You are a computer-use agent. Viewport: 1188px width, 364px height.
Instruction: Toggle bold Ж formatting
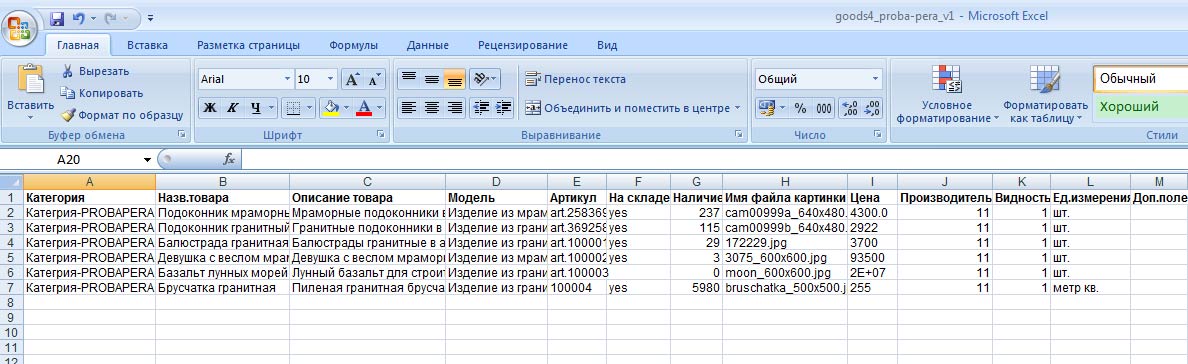coord(210,108)
